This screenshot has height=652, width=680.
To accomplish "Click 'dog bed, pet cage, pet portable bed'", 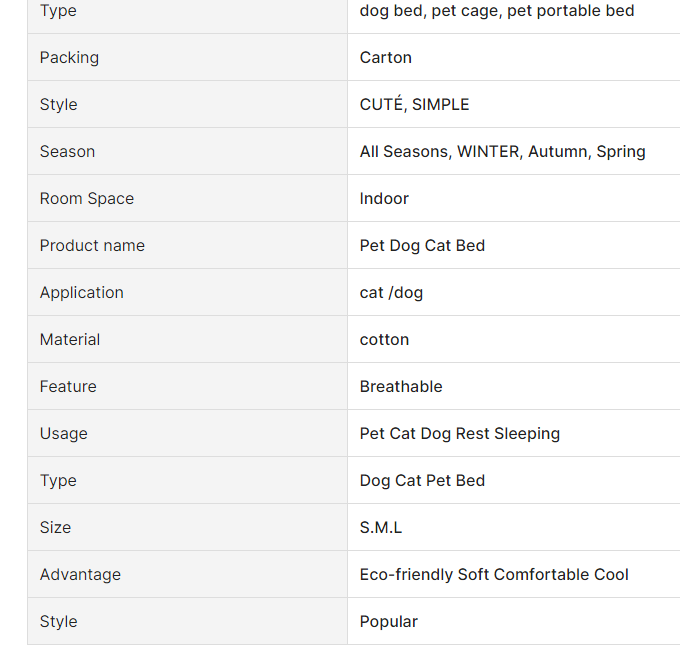I will [497, 10].
